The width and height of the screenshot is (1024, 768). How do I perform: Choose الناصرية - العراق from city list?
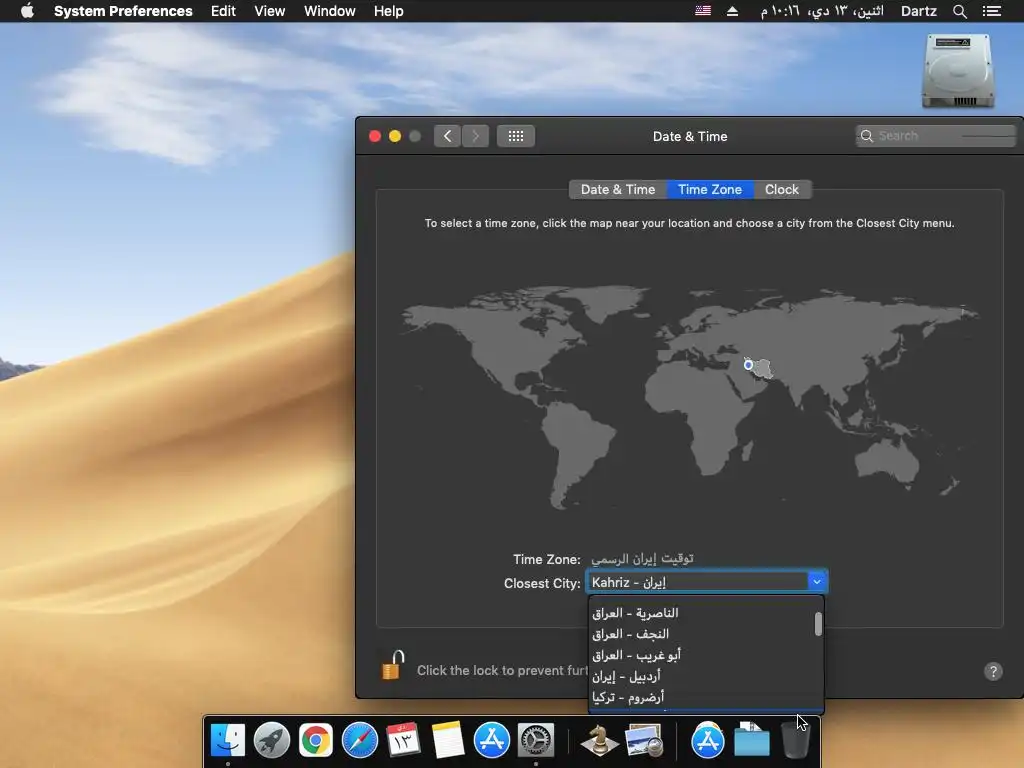pos(701,613)
